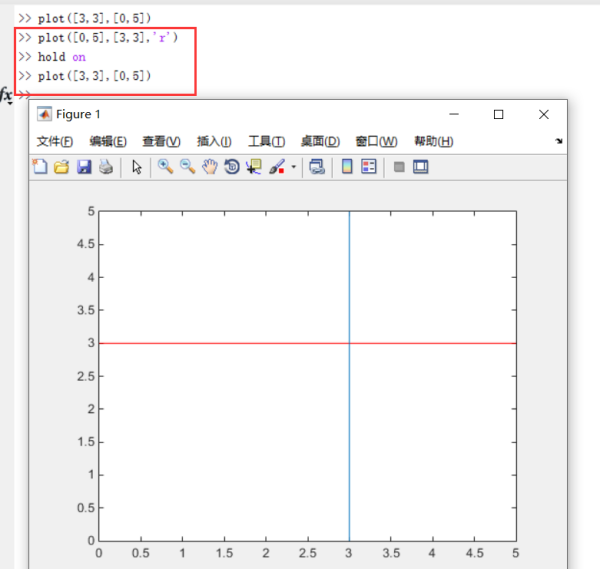This screenshot has width=600, height=569.
Task: Open the 文件(F) menu
Action: (55, 141)
